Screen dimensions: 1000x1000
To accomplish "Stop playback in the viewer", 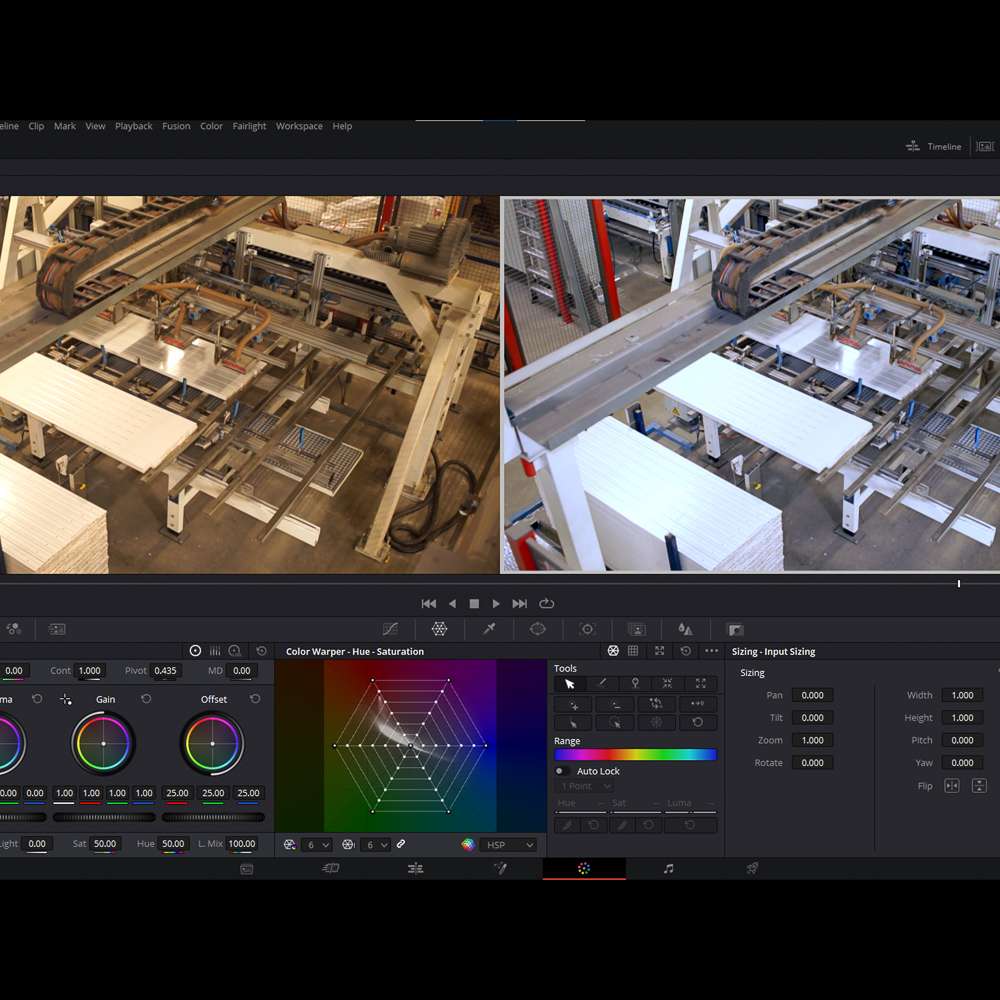I will 474,603.
